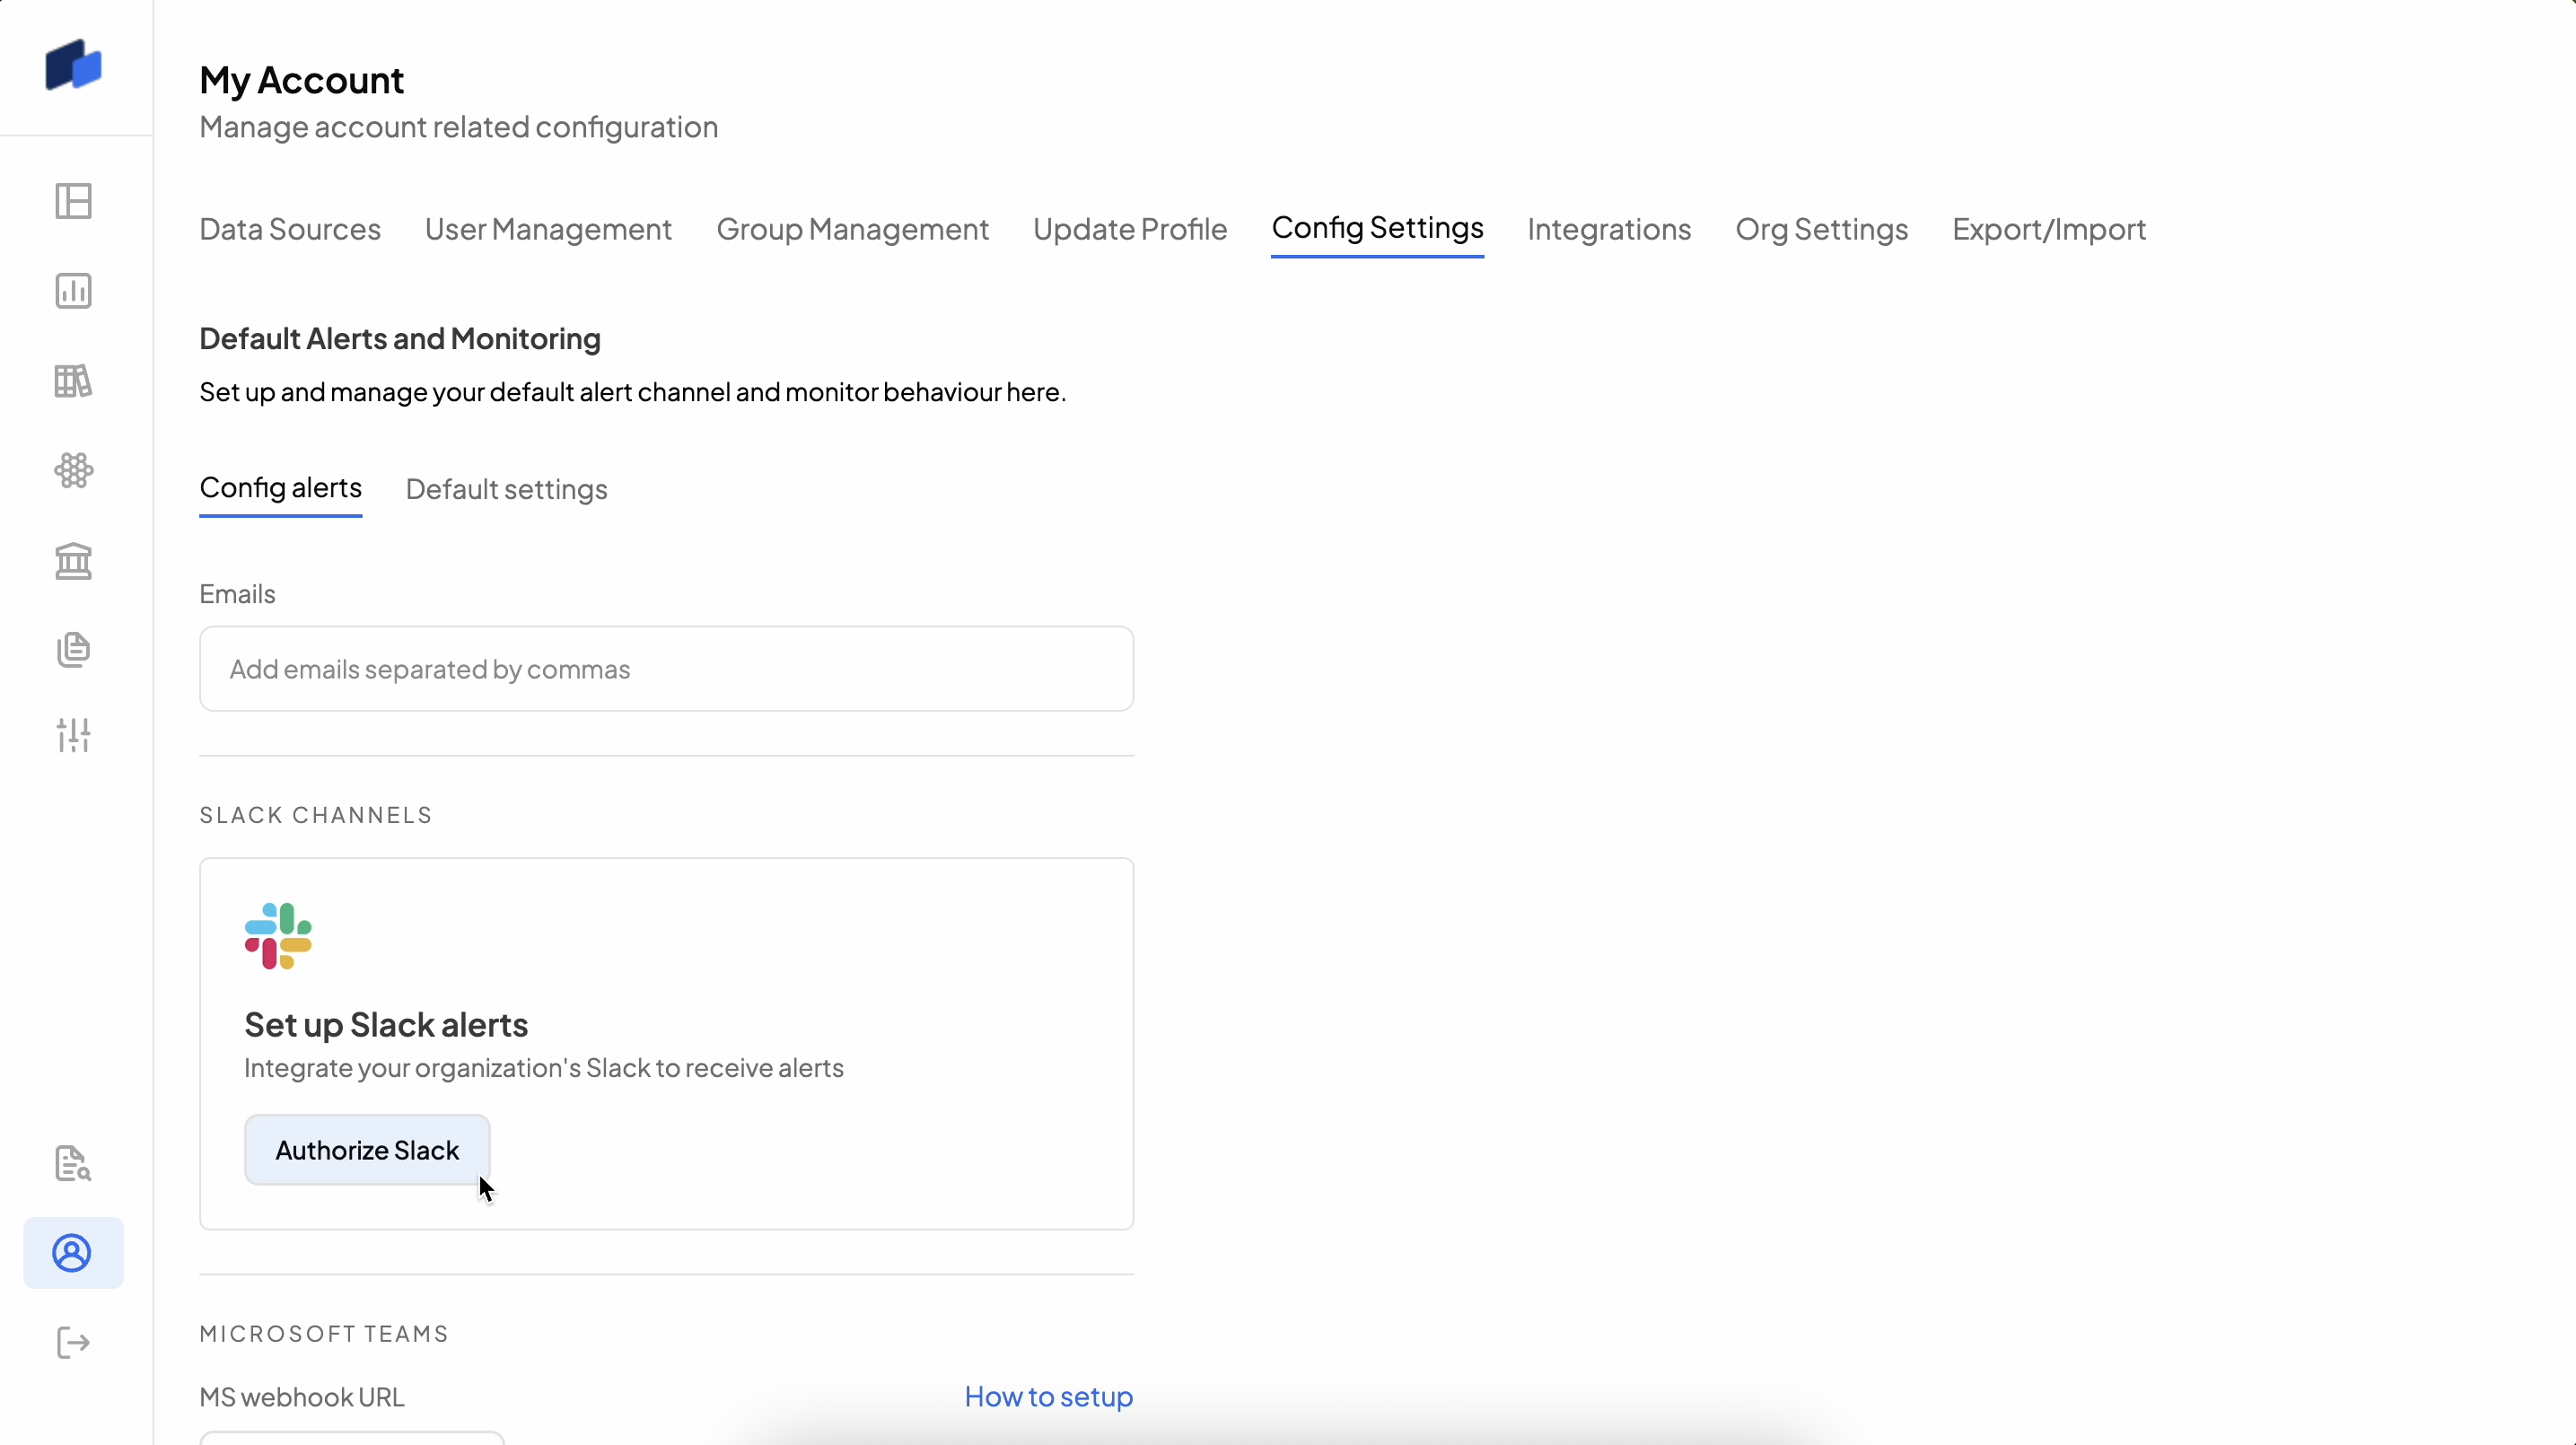Viewport: 2576px width, 1445px height.
Task: Open the bank building sidebar icon
Action: (x=73, y=560)
